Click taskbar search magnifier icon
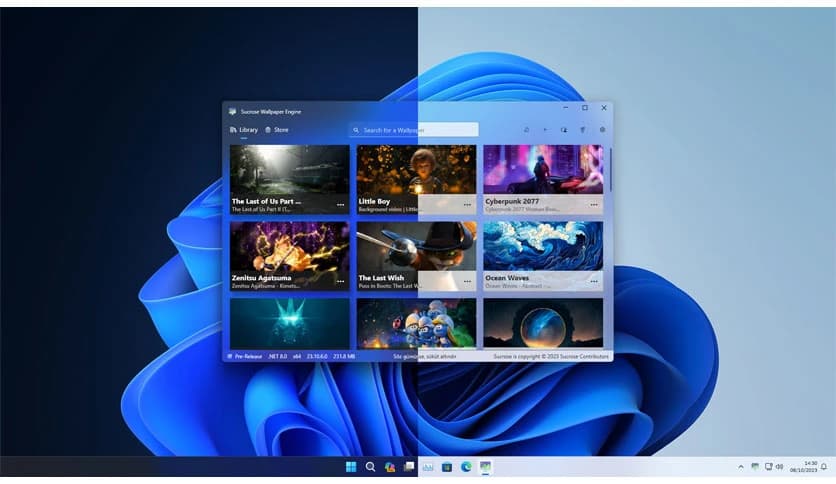Viewport: 836px width, 484px height. [370, 467]
